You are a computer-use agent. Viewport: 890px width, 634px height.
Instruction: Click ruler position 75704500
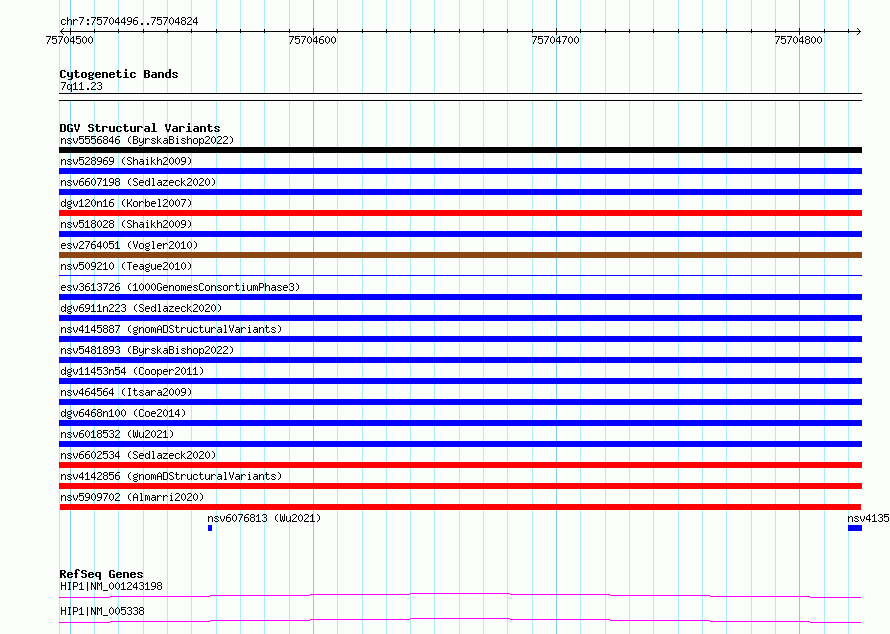(x=69, y=40)
